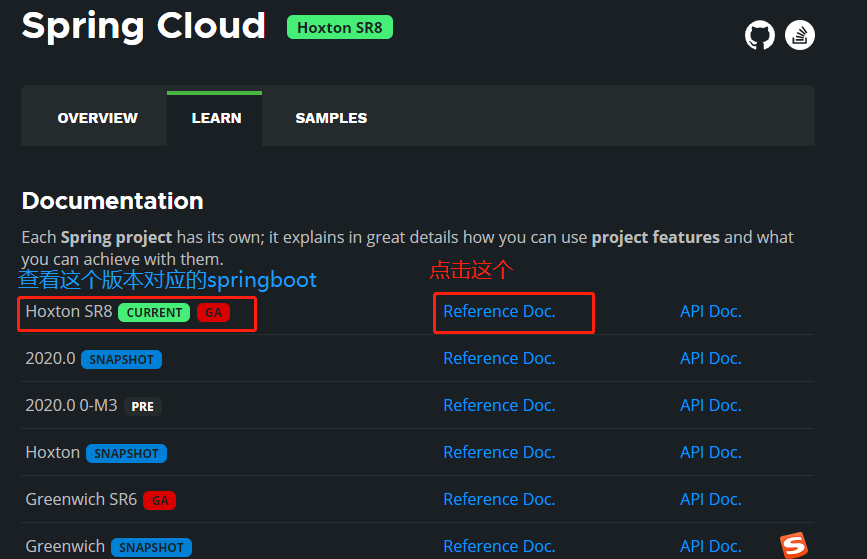Screen dimensions: 867x559
Task: Click the GA badge on Greenwich SR6
Action: (160, 500)
